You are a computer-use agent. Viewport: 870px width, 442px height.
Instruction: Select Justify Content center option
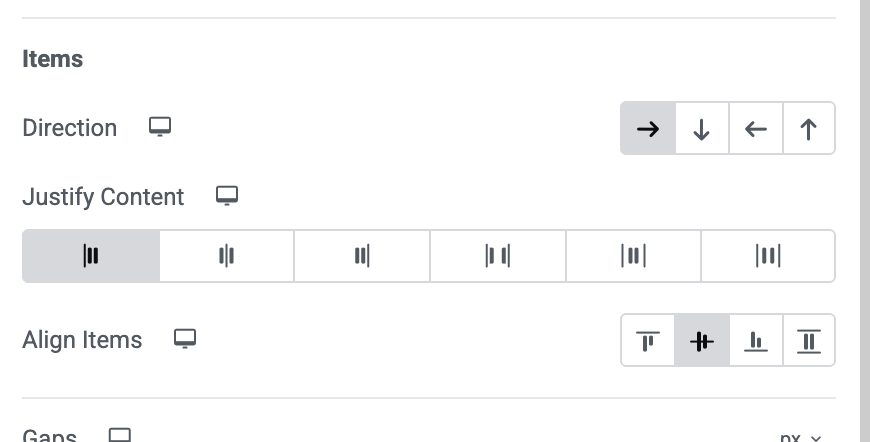coord(226,256)
